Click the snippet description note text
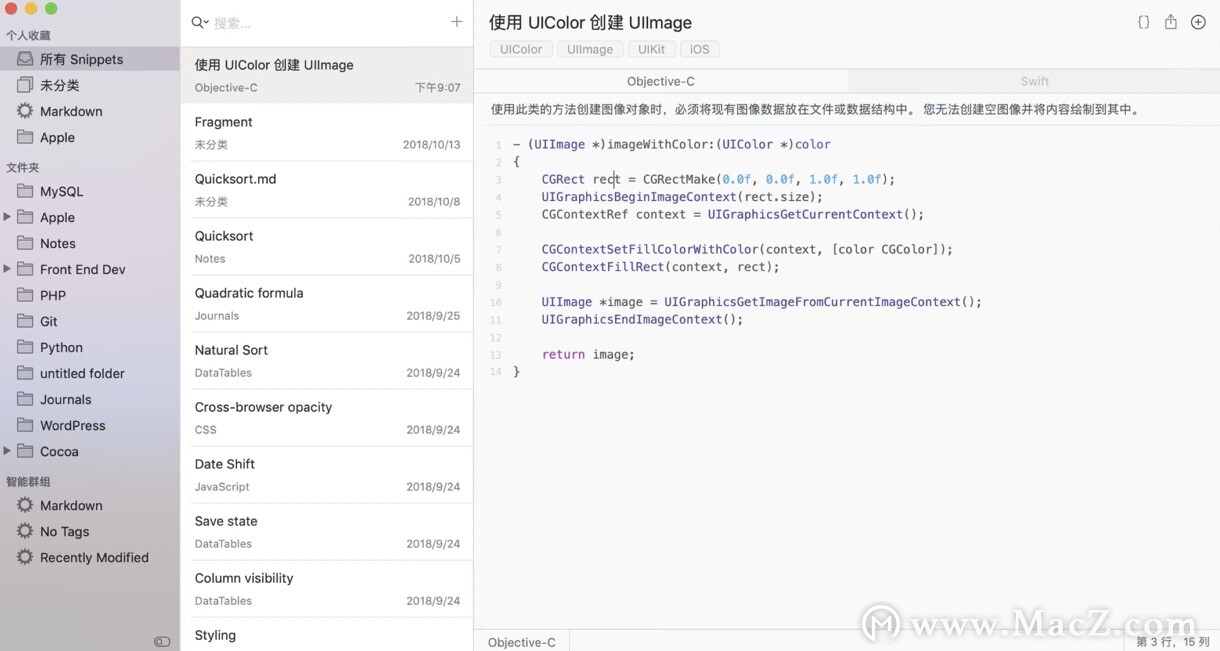Screen dimensions: 1220x651 click(815, 110)
